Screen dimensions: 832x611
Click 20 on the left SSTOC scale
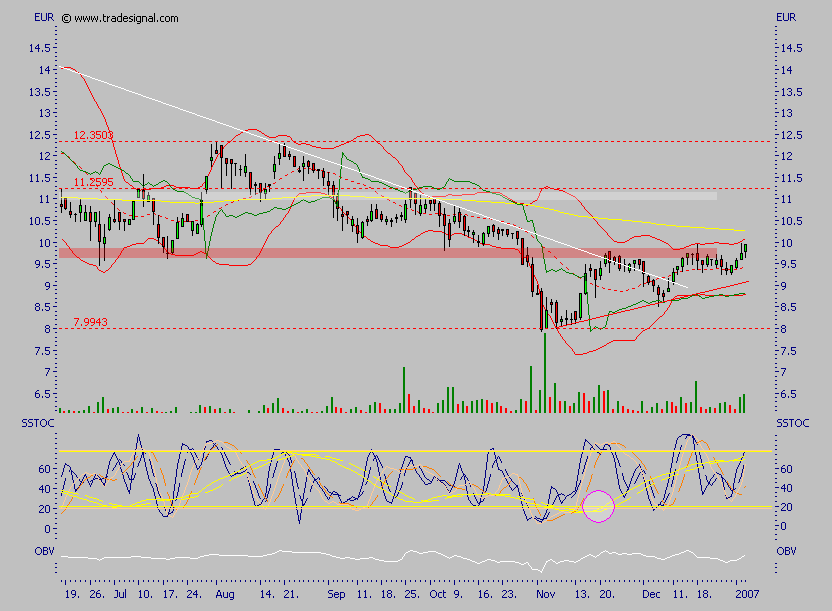(45, 509)
